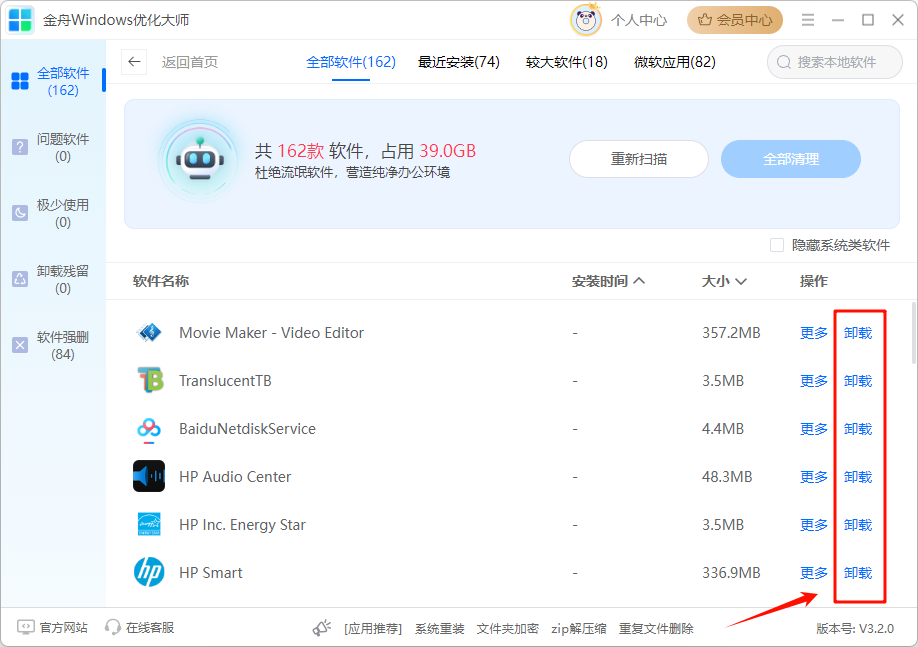The width and height of the screenshot is (918, 647).
Task: Click the BaiduNetdiskService app icon
Action: click(149, 429)
